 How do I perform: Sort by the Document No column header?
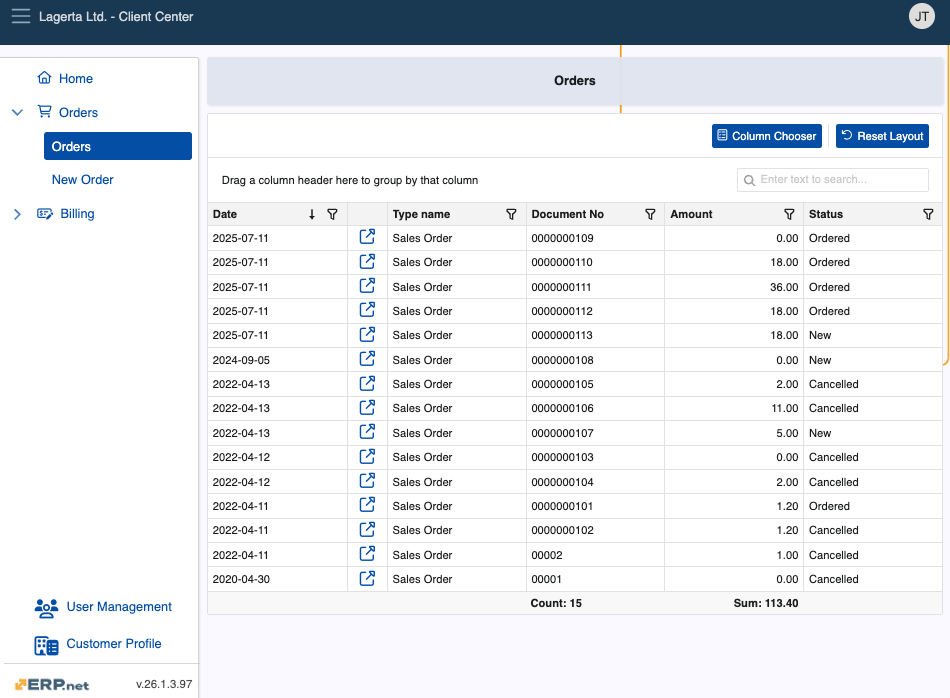[567, 214]
